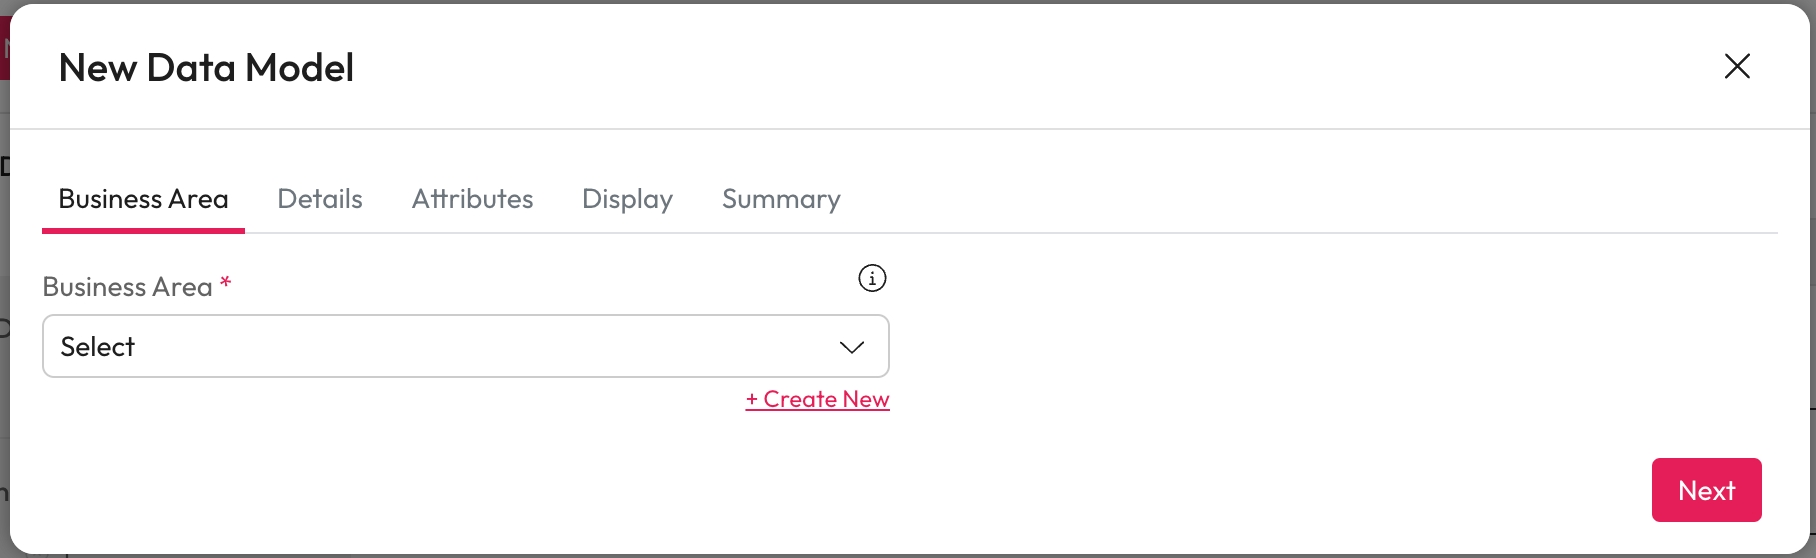Switch to the Details tab
Viewport: 1816px width, 558px height.
[320, 199]
